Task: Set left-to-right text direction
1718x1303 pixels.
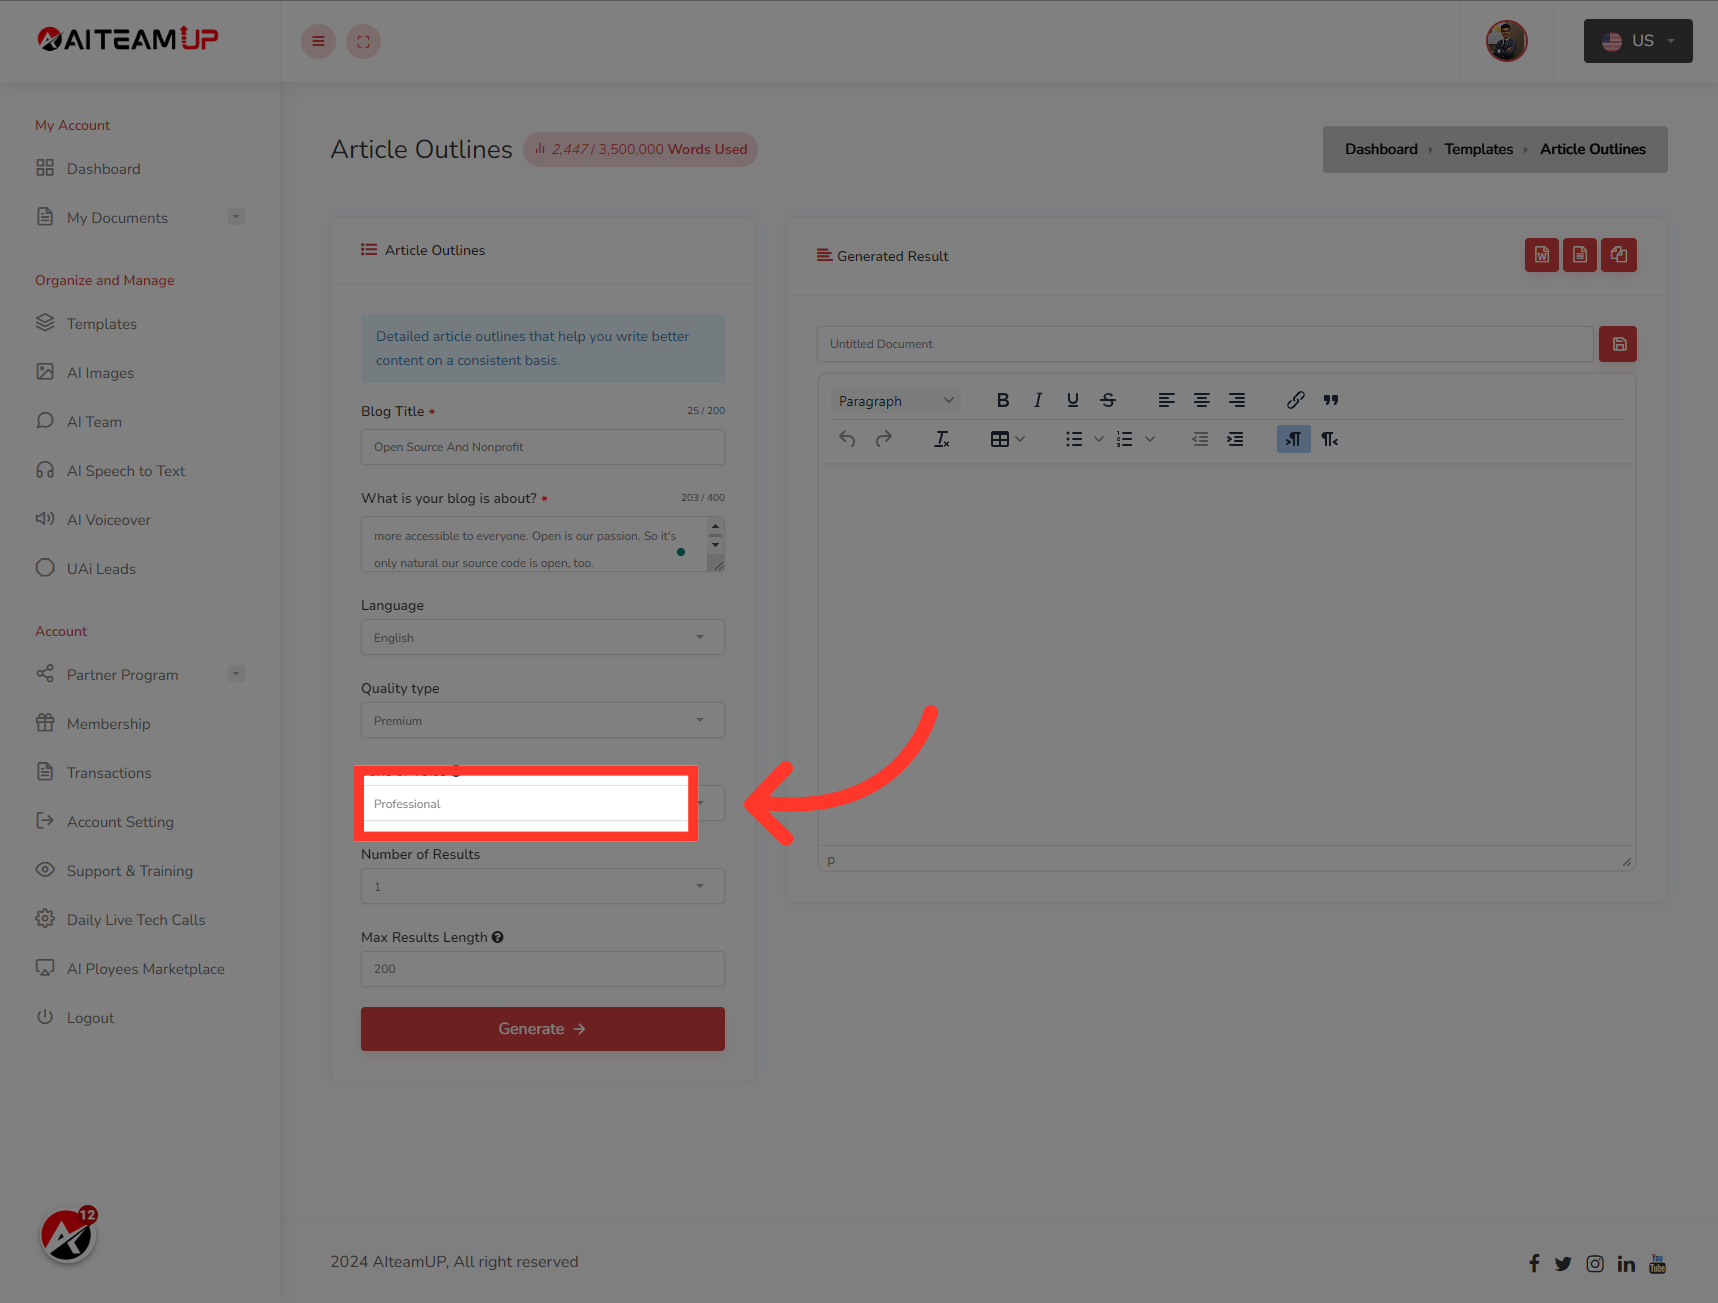Action: click(x=1294, y=439)
